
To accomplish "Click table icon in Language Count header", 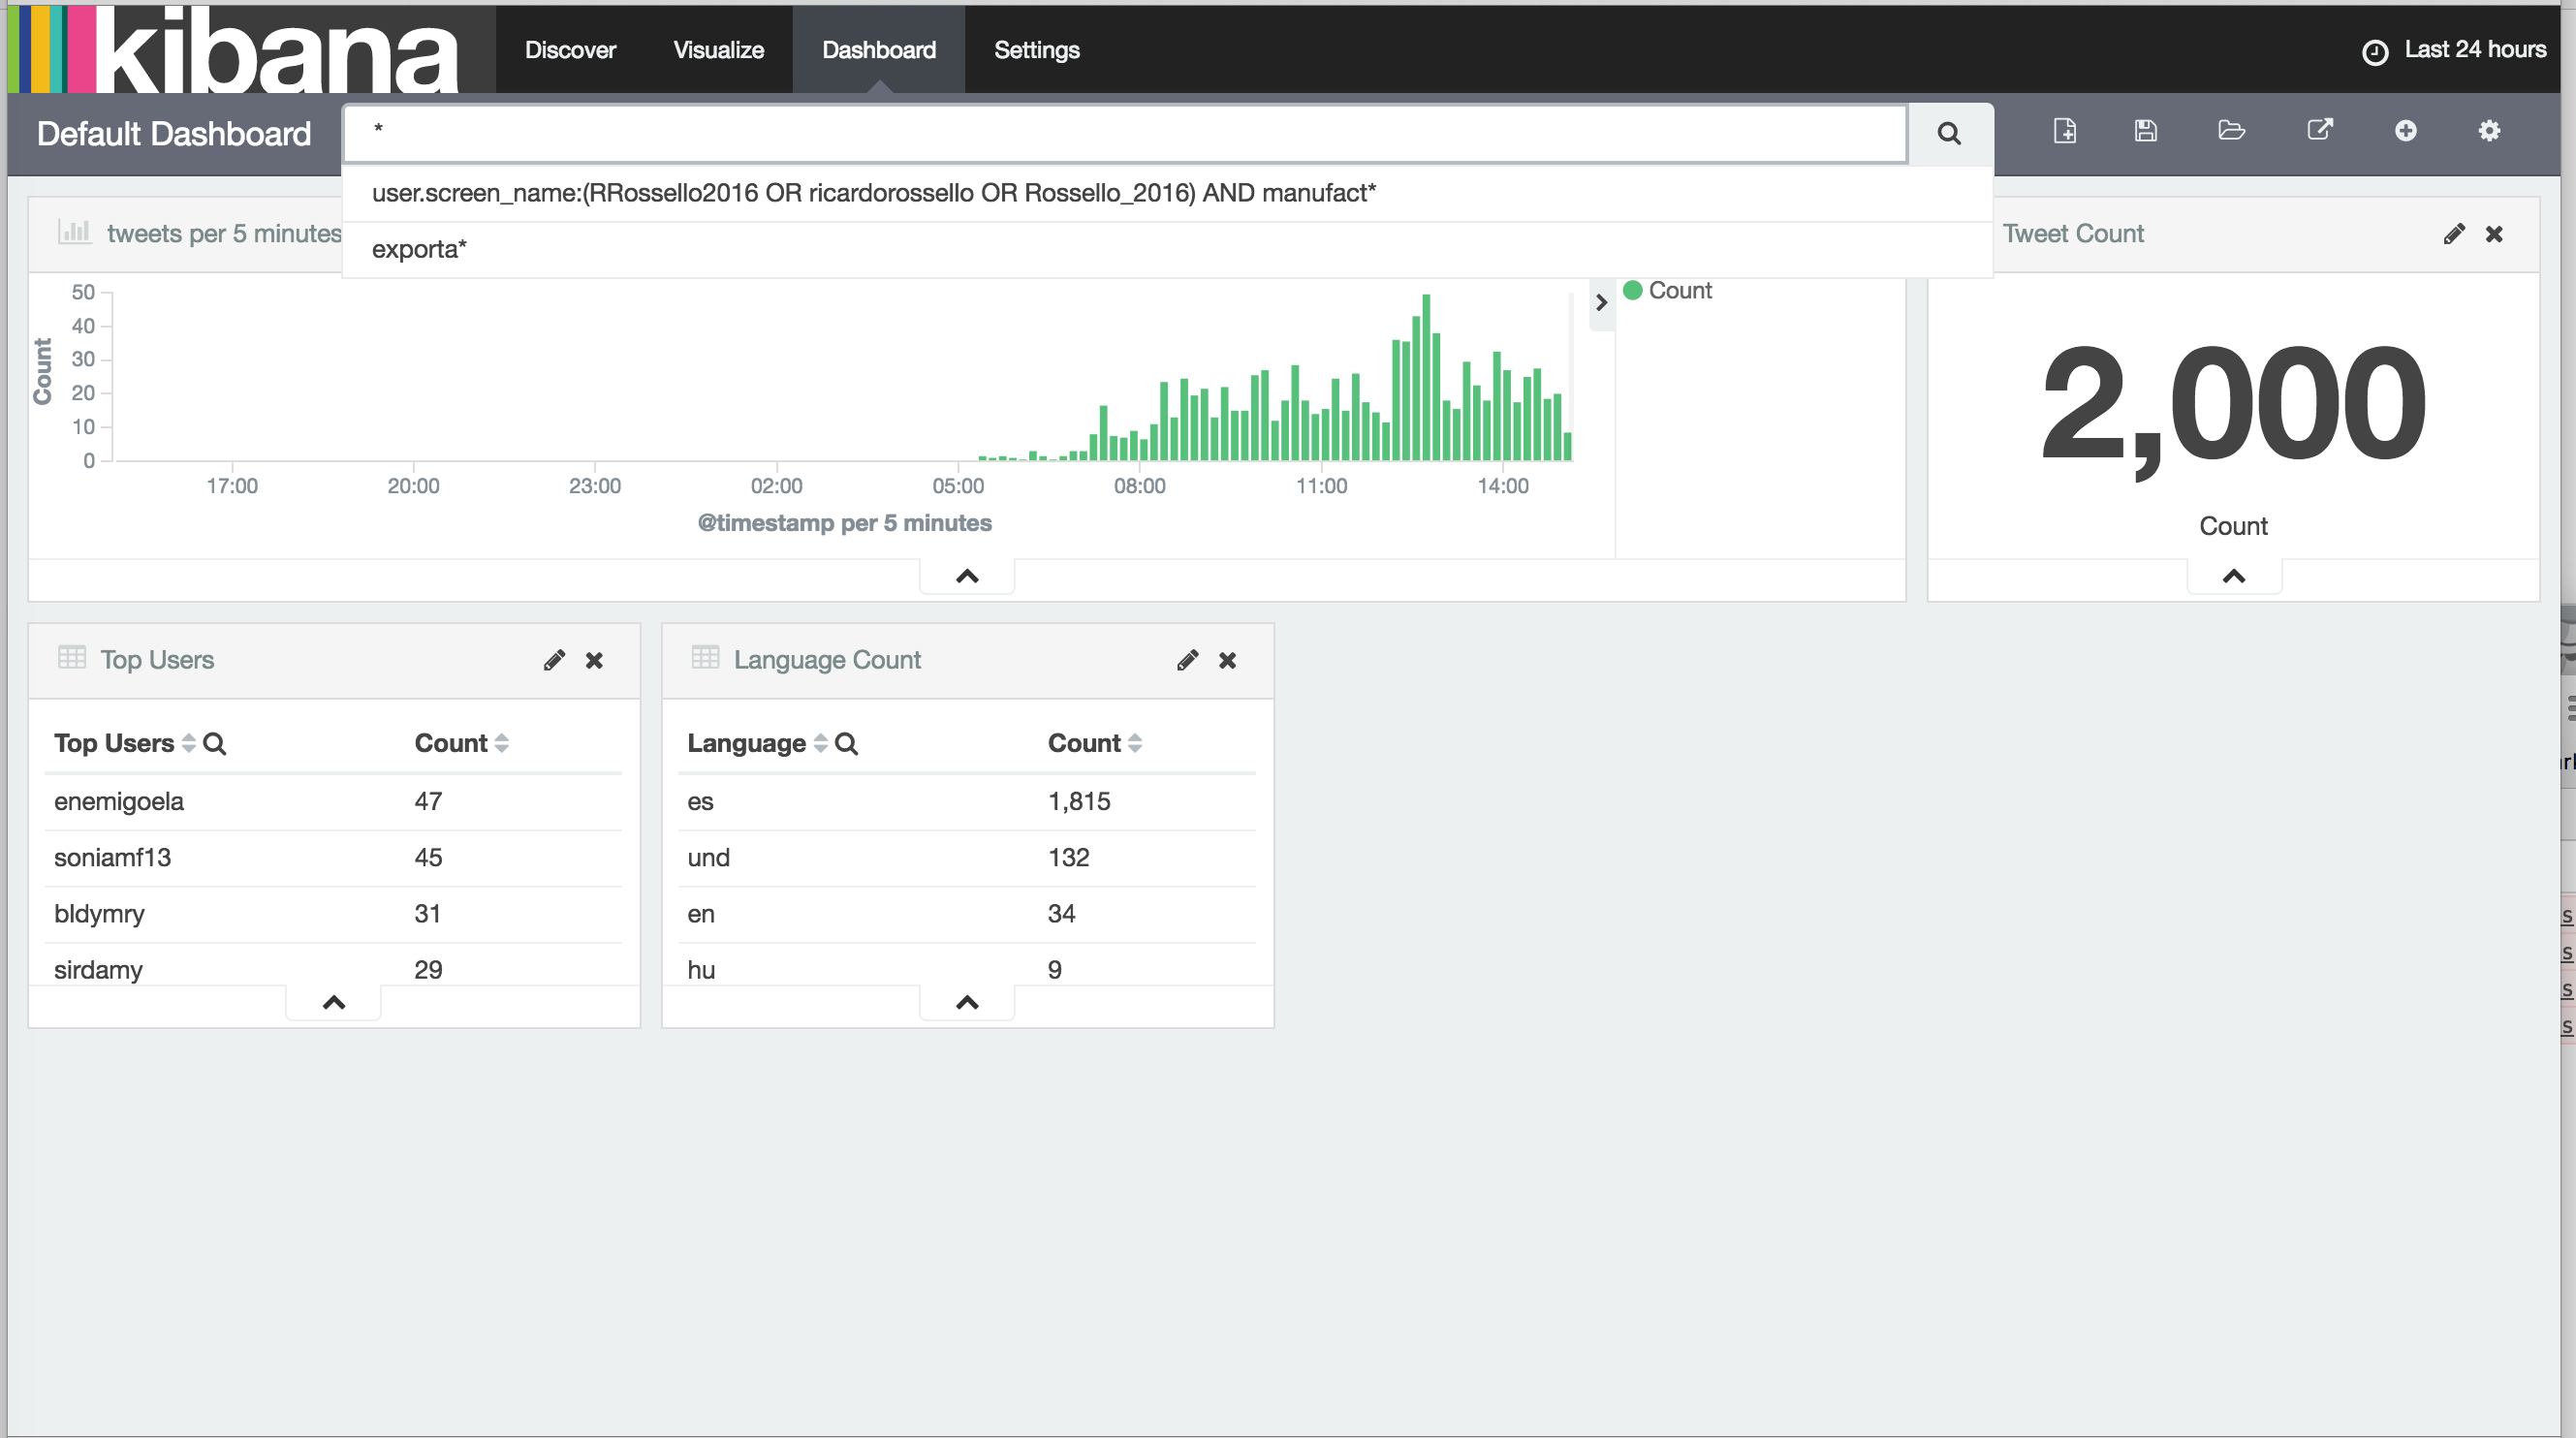I will [x=705, y=657].
